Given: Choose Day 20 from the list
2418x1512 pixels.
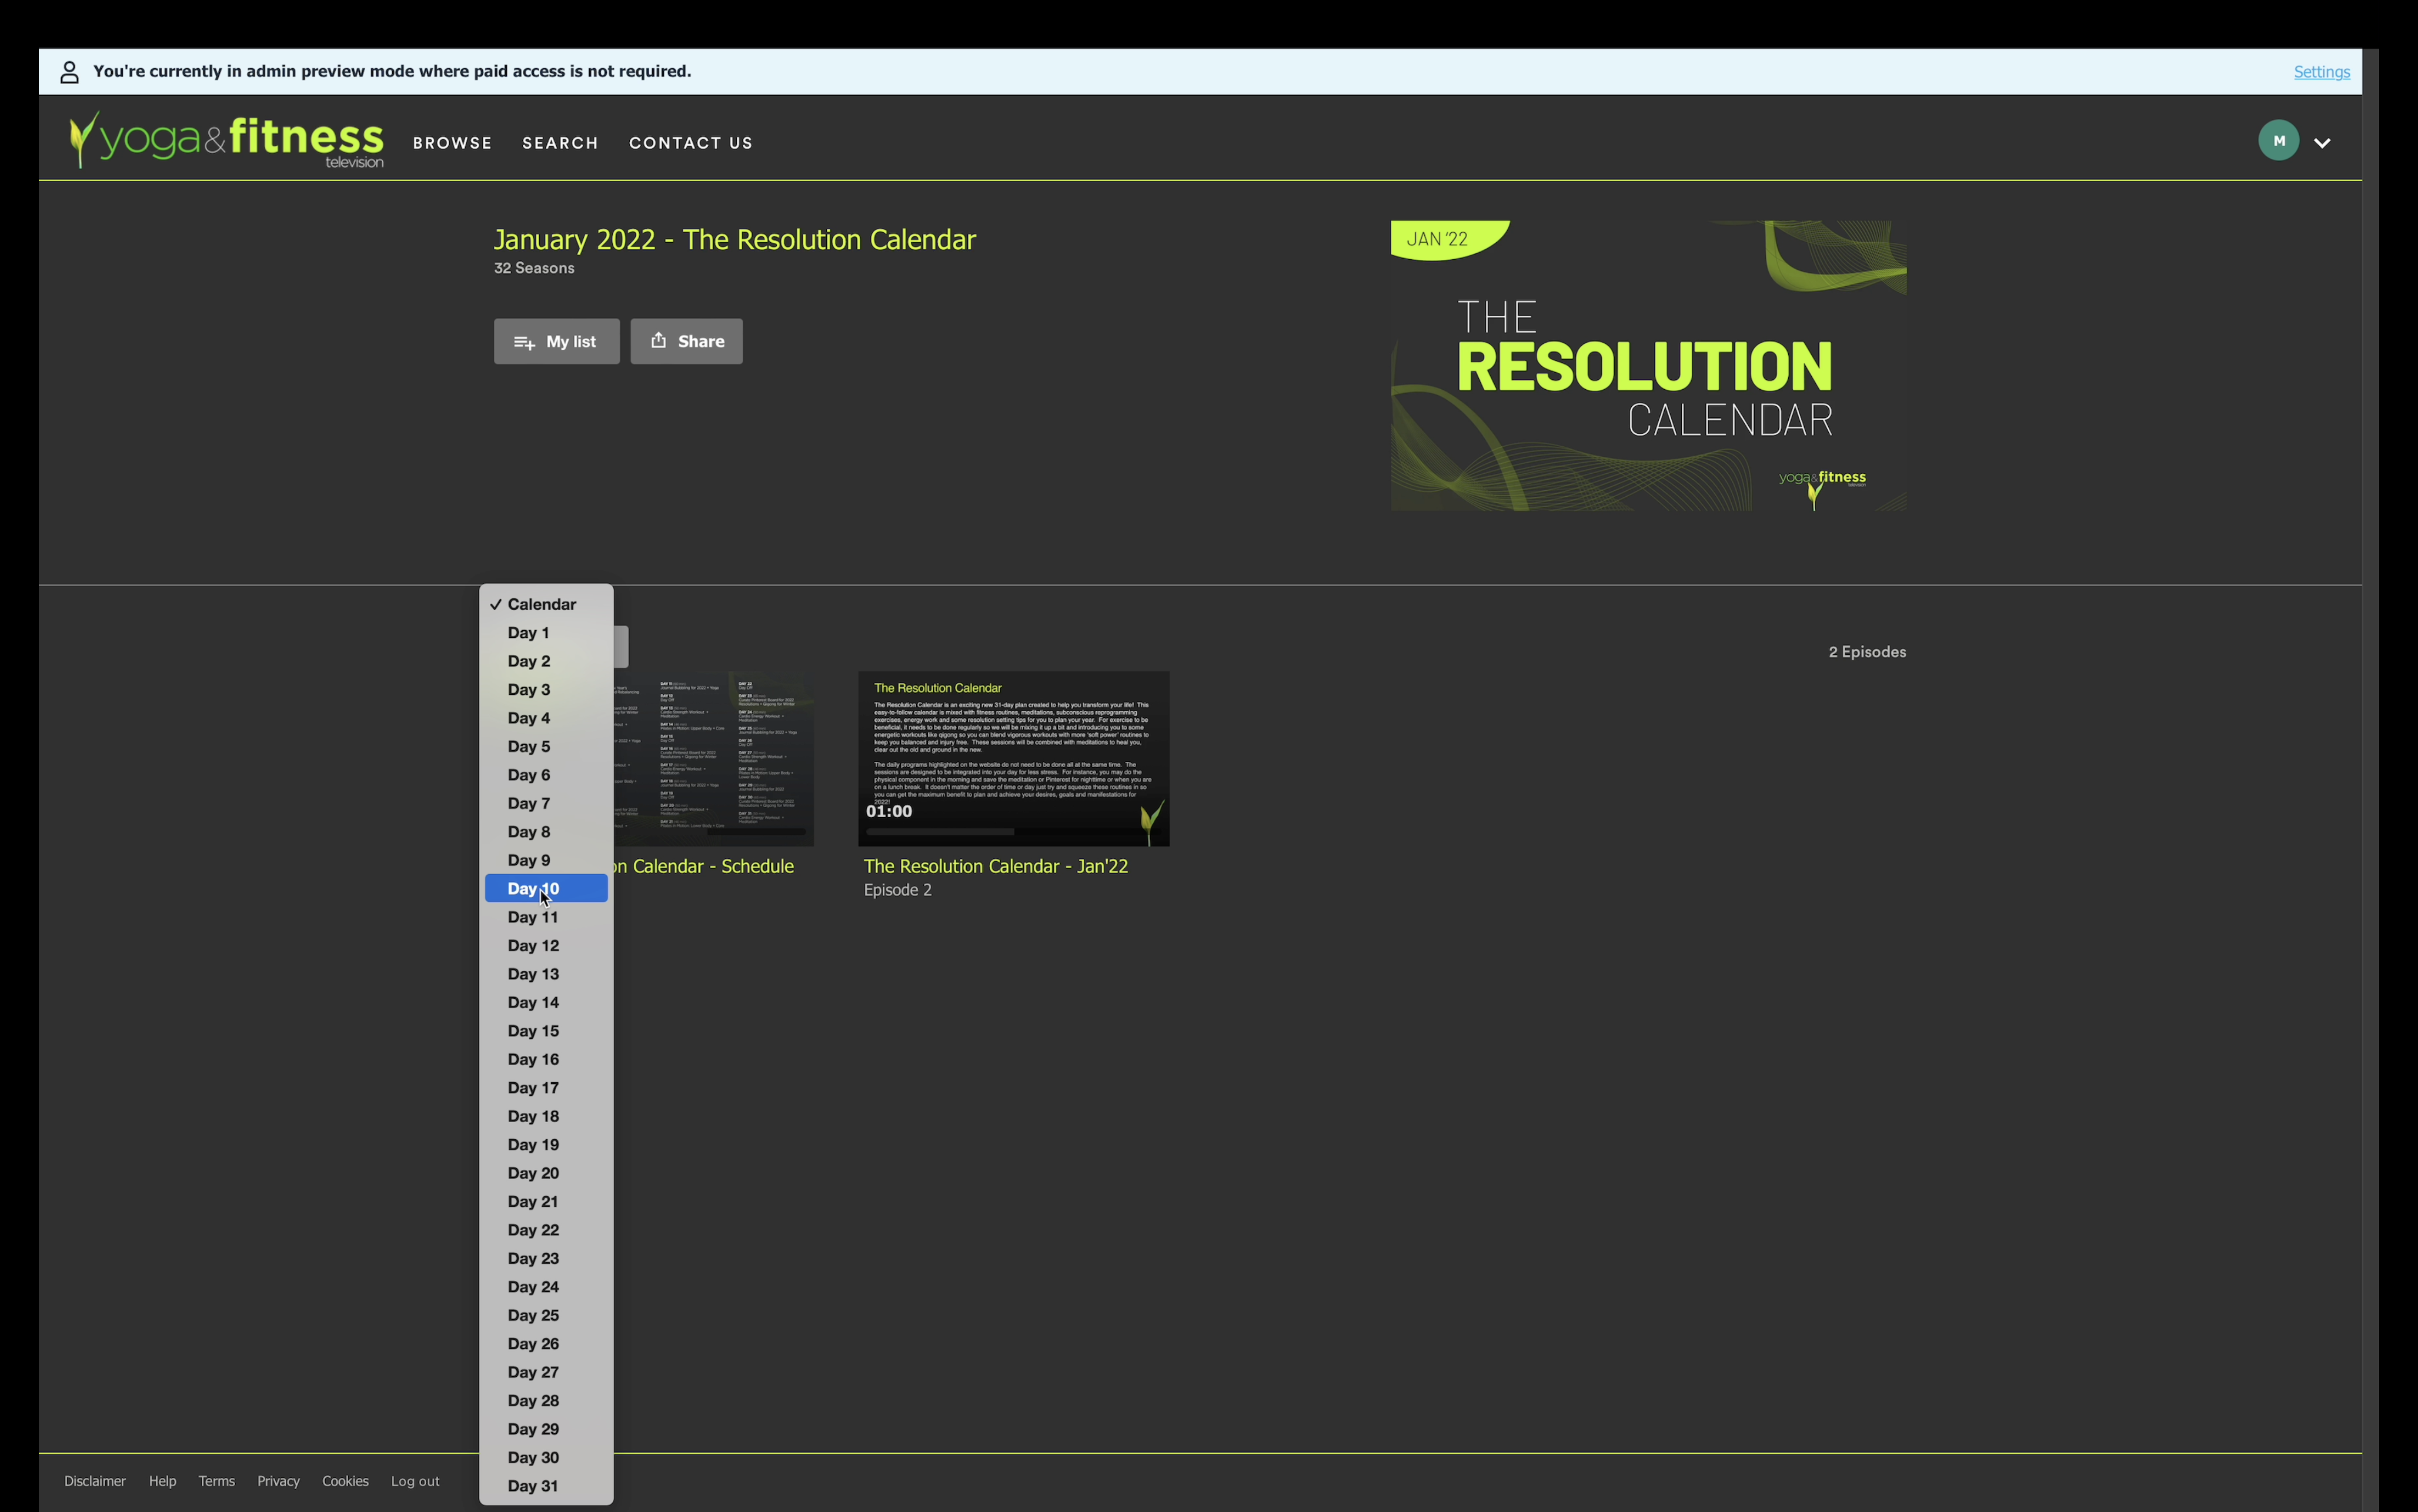Looking at the screenshot, I should 533,1173.
